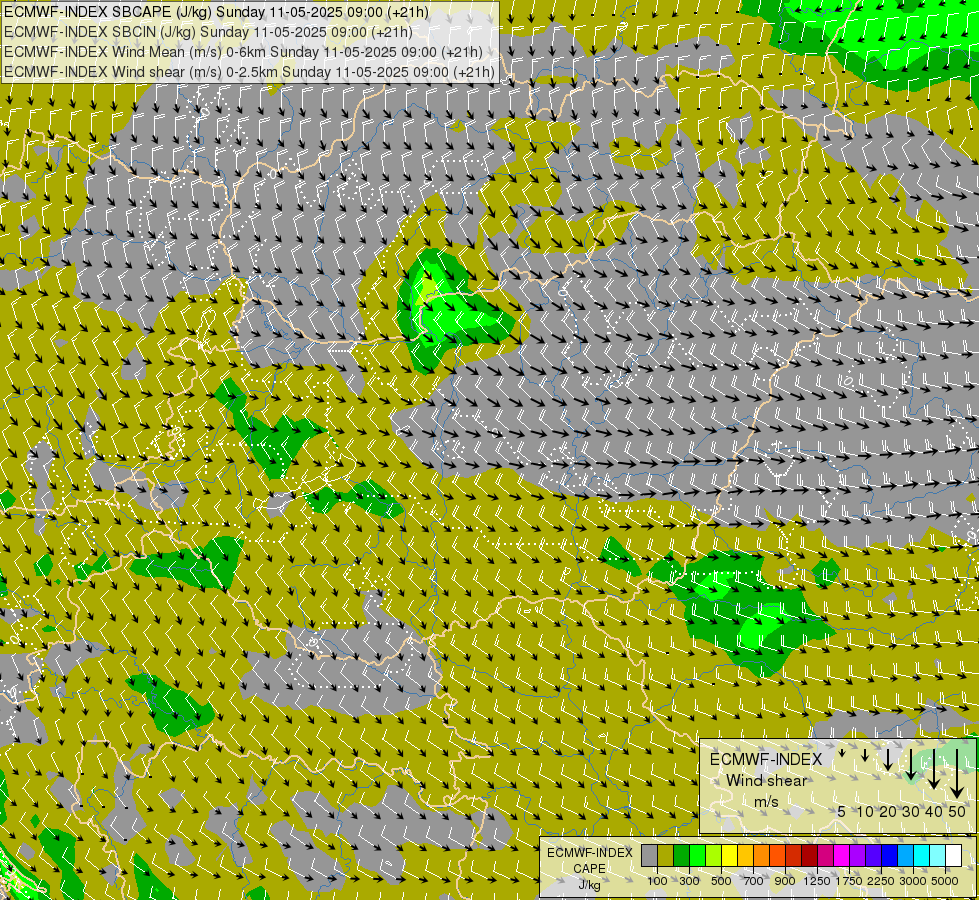The image size is (979, 900).
Task: Click the '40' label under wind shear arrows
Action: pos(933,811)
